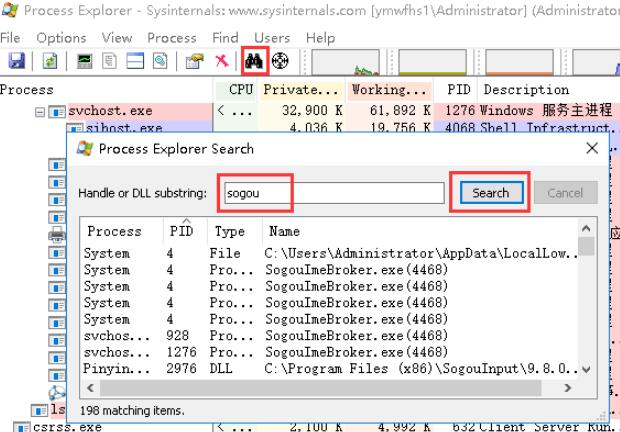Viewport: 620px width, 432px height.
Task: Select the svchost 1276 result row
Action: (x=330, y=352)
